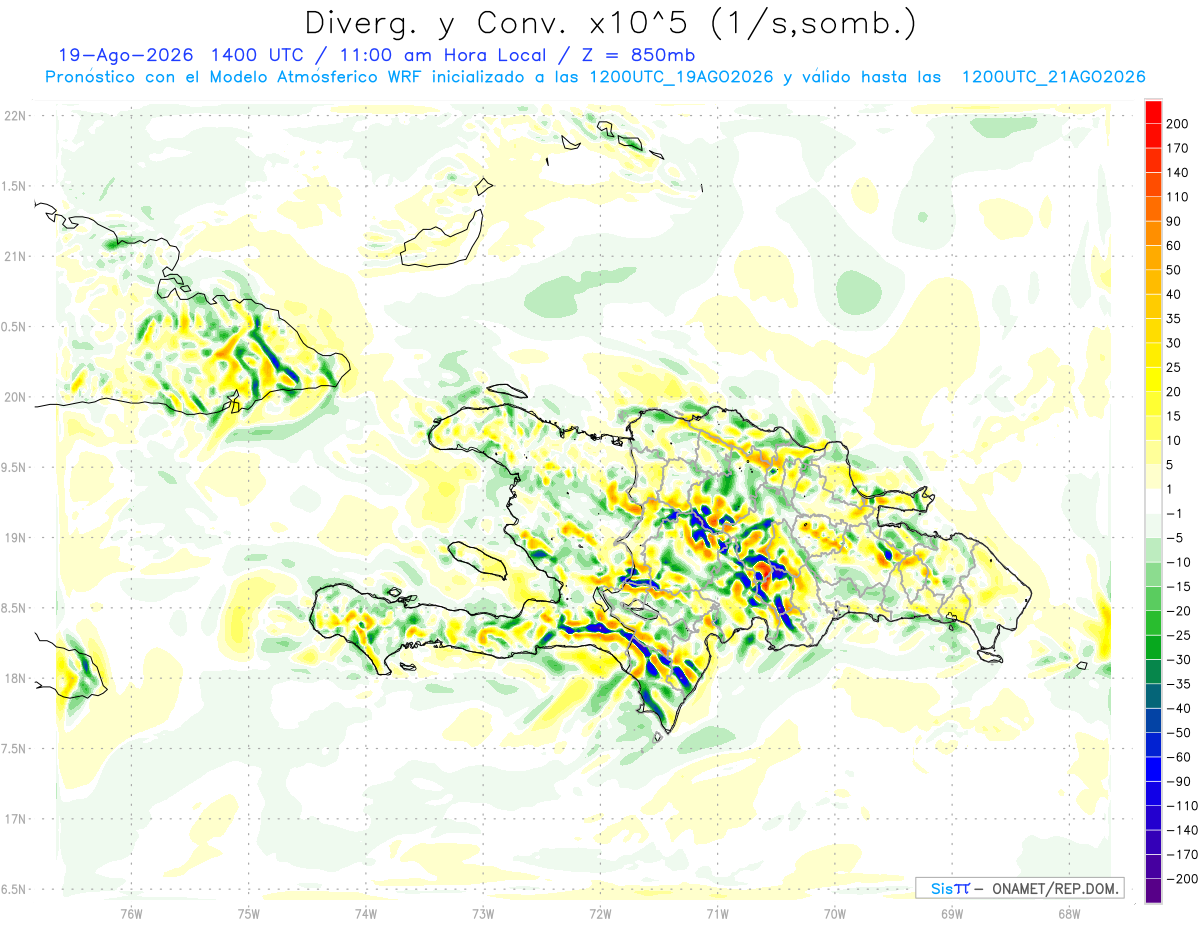The image size is (1200, 927).
Task: Click the colorbar value 110
Action: point(1177,197)
